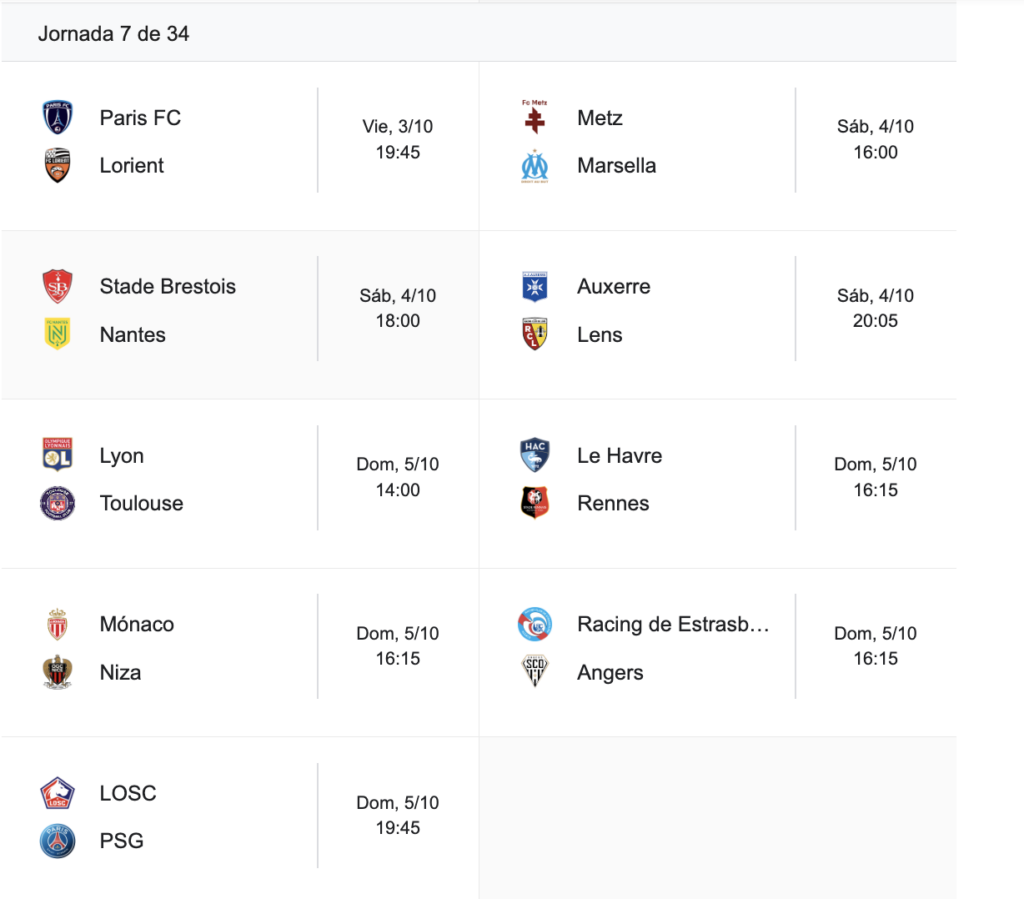Select the Mónaco team crest

coord(57,624)
